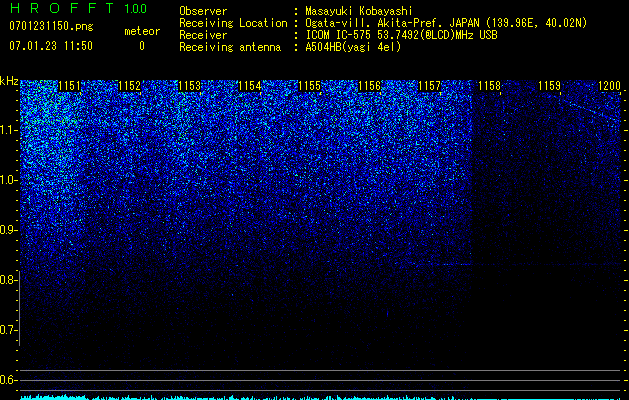Click the Receiver field label
The image size is (629, 400).
coord(203,35)
